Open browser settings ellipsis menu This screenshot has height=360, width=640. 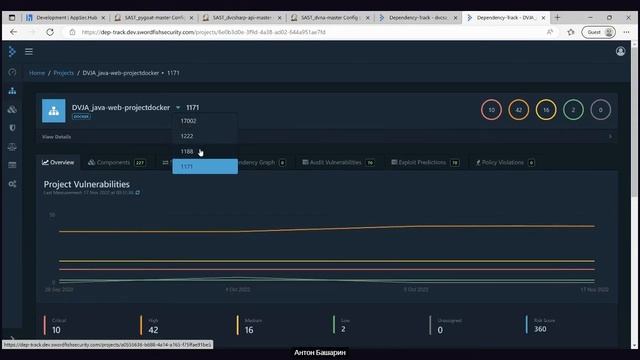[x=626, y=32]
